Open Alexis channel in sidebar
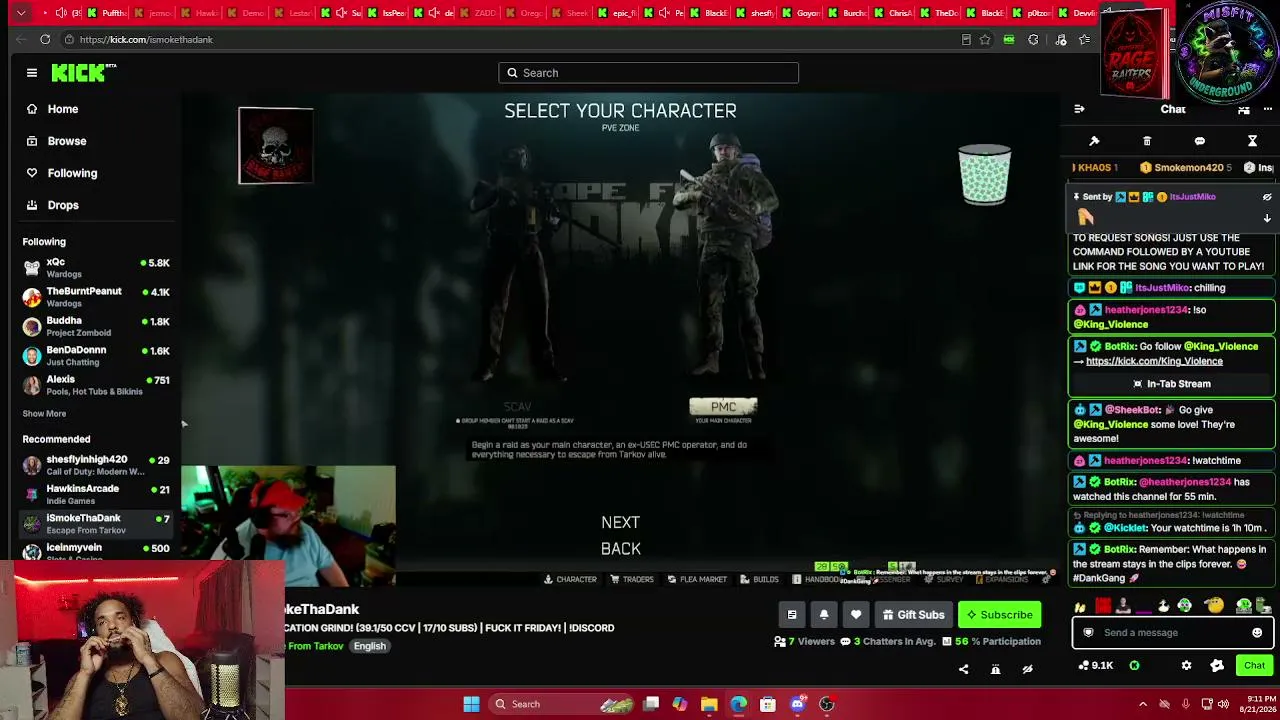Screen dimensions: 1280x720 96,385
